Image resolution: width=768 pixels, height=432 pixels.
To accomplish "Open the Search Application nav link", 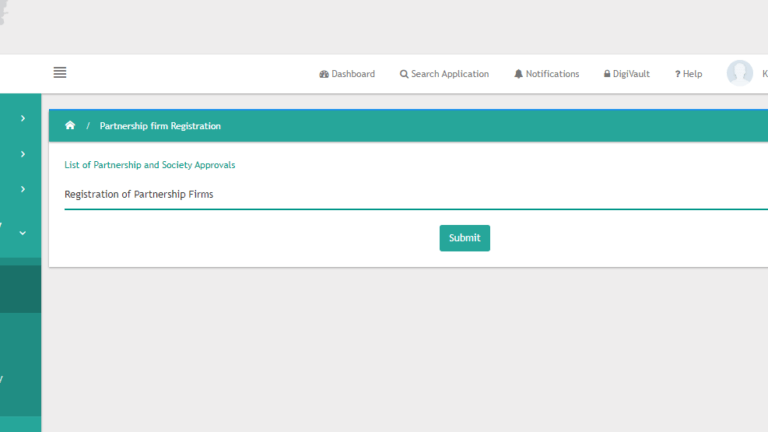I will (x=450, y=74).
